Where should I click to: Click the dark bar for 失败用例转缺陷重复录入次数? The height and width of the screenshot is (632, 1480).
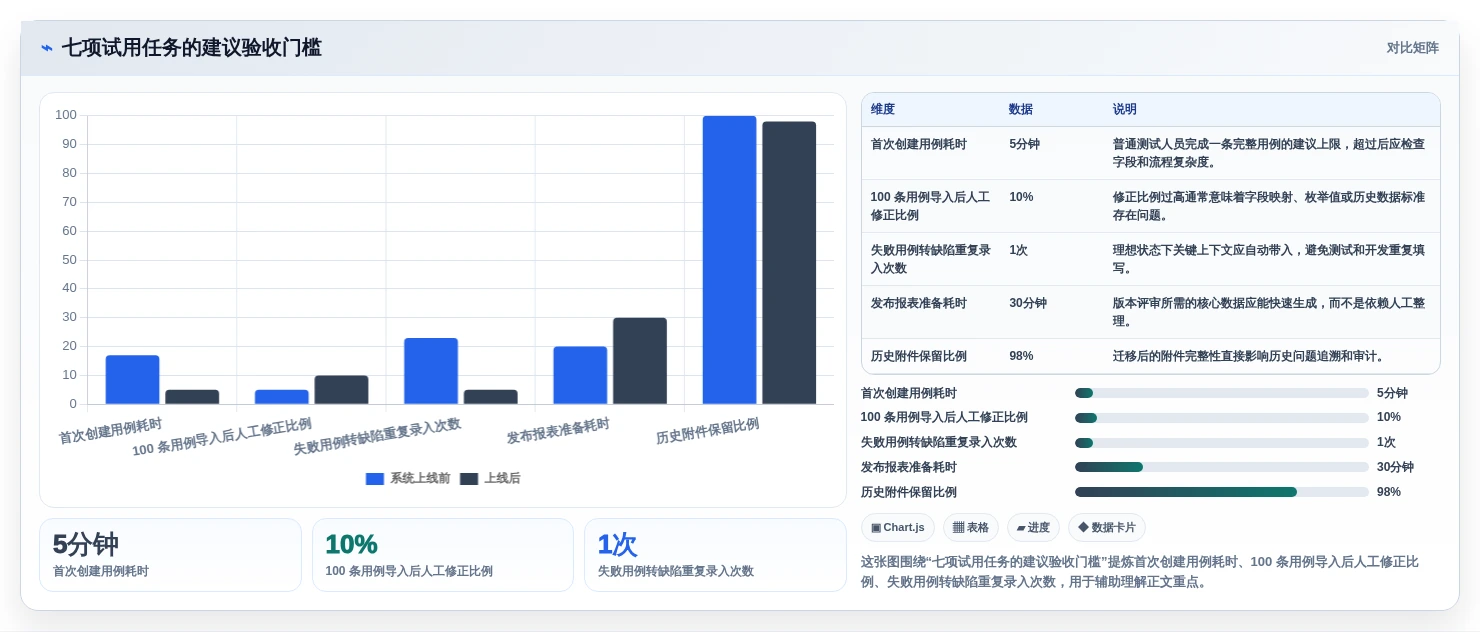pyautogui.click(x=491, y=397)
